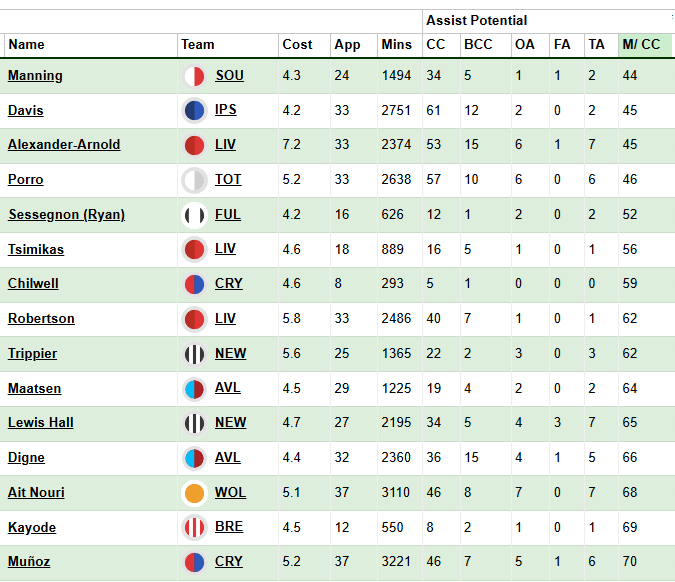Viewport: 675px width, 582px height.
Task: Click the M/ CC column header
Action: tap(641, 45)
